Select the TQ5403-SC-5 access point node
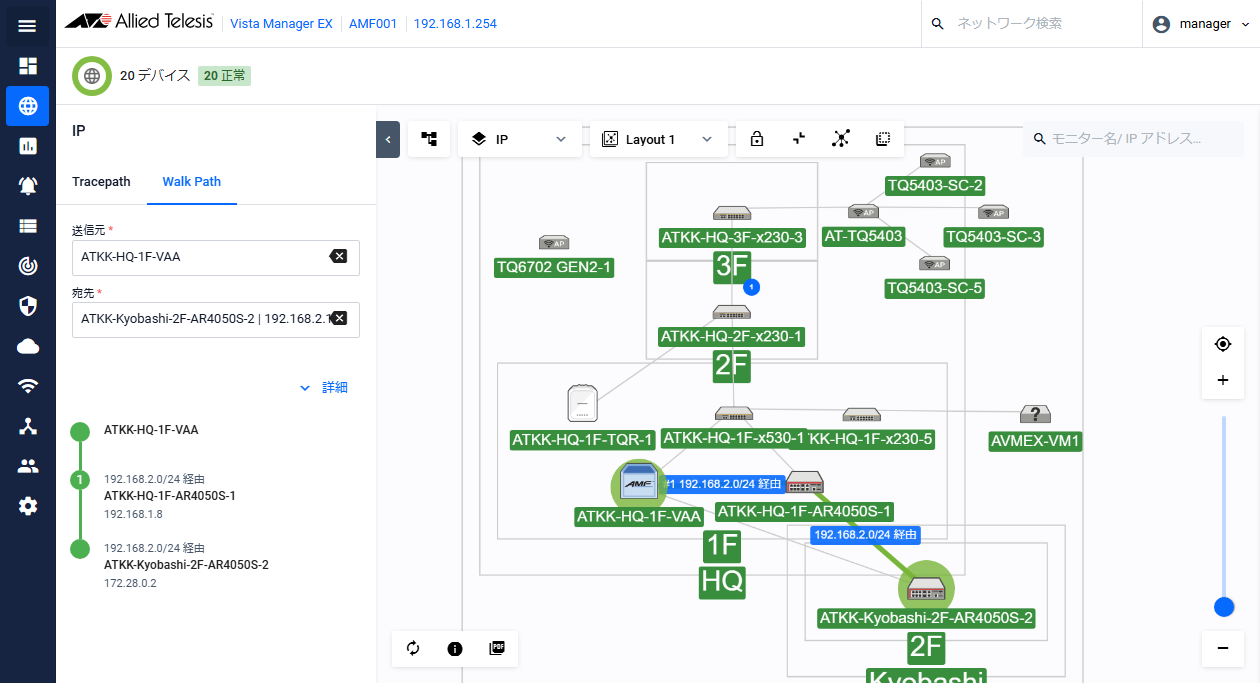Viewport: 1260px width, 683px height. [935, 264]
